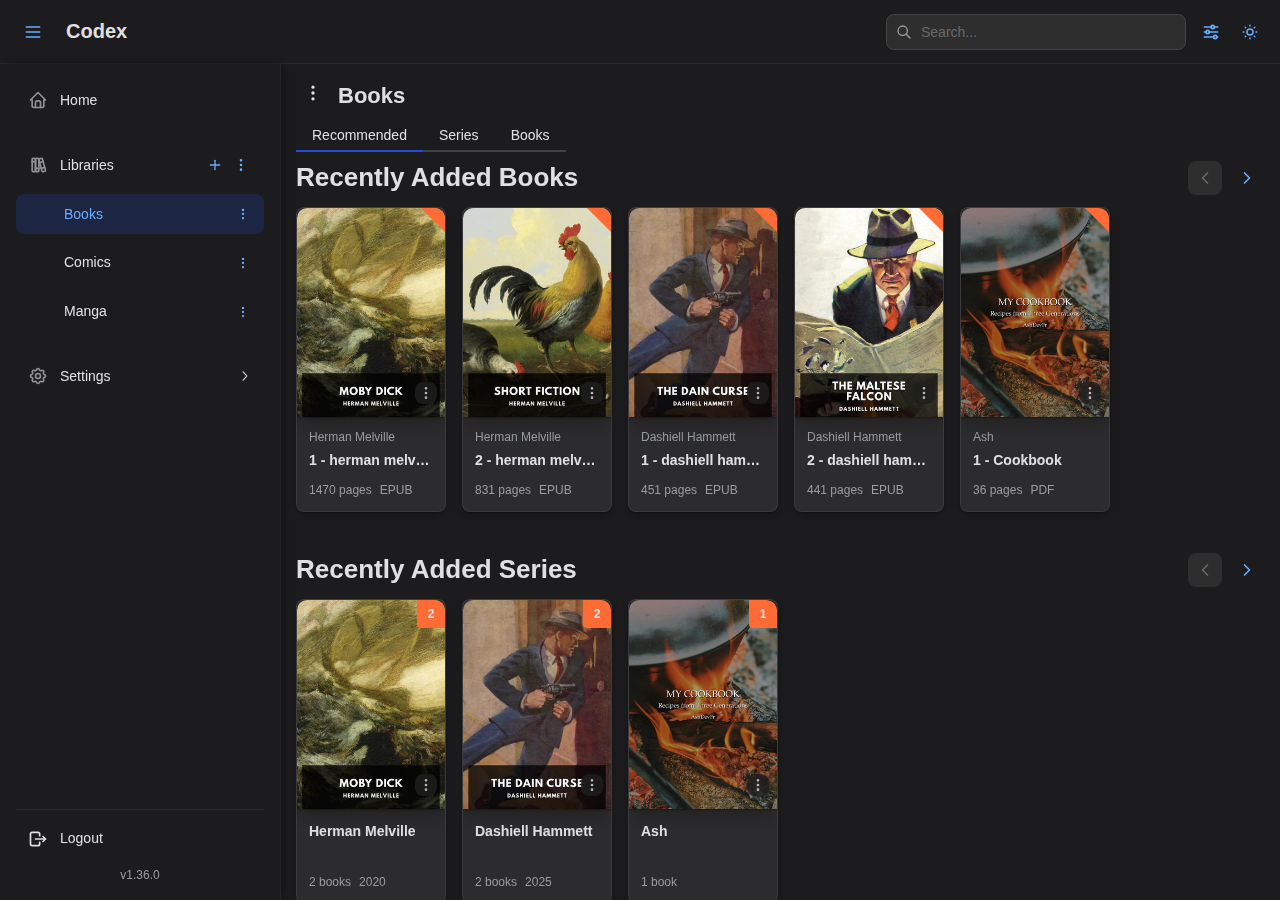The width and height of the screenshot is (1280, 900).
Task: Click the Logout icon
Action: tap(38, 839)
